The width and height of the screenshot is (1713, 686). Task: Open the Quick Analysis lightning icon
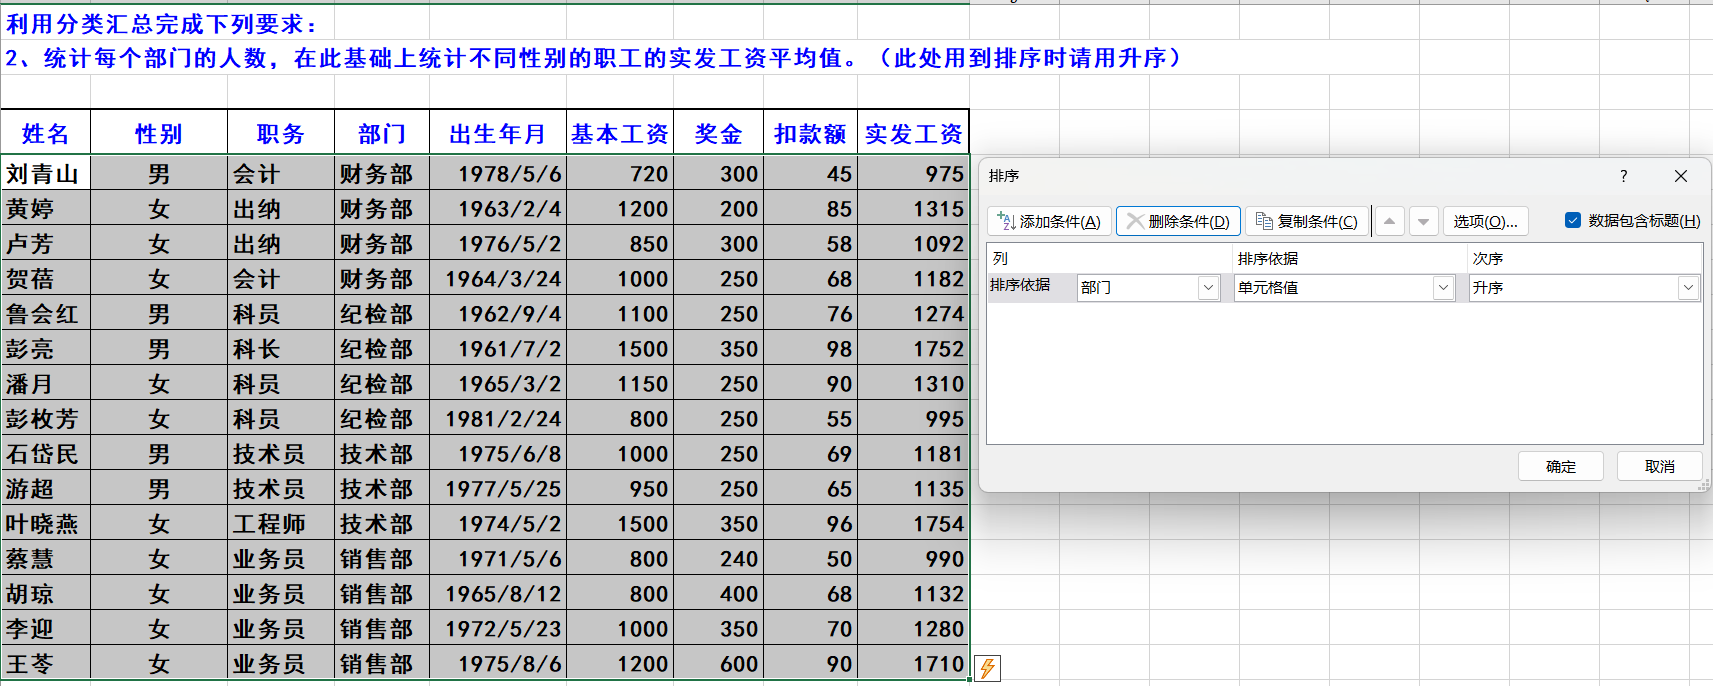(987, 668)
